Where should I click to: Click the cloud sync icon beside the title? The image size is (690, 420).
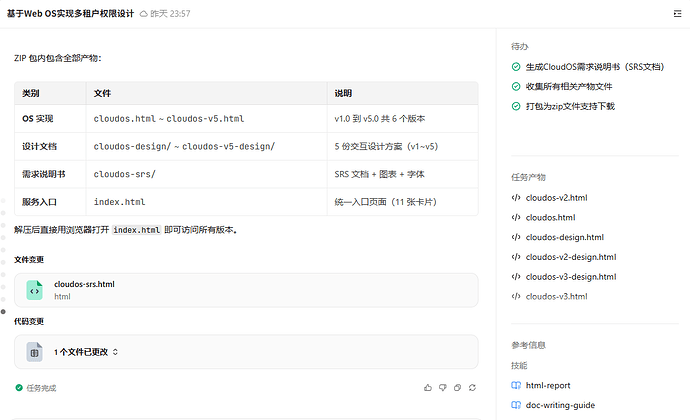(x=143, y=14)
